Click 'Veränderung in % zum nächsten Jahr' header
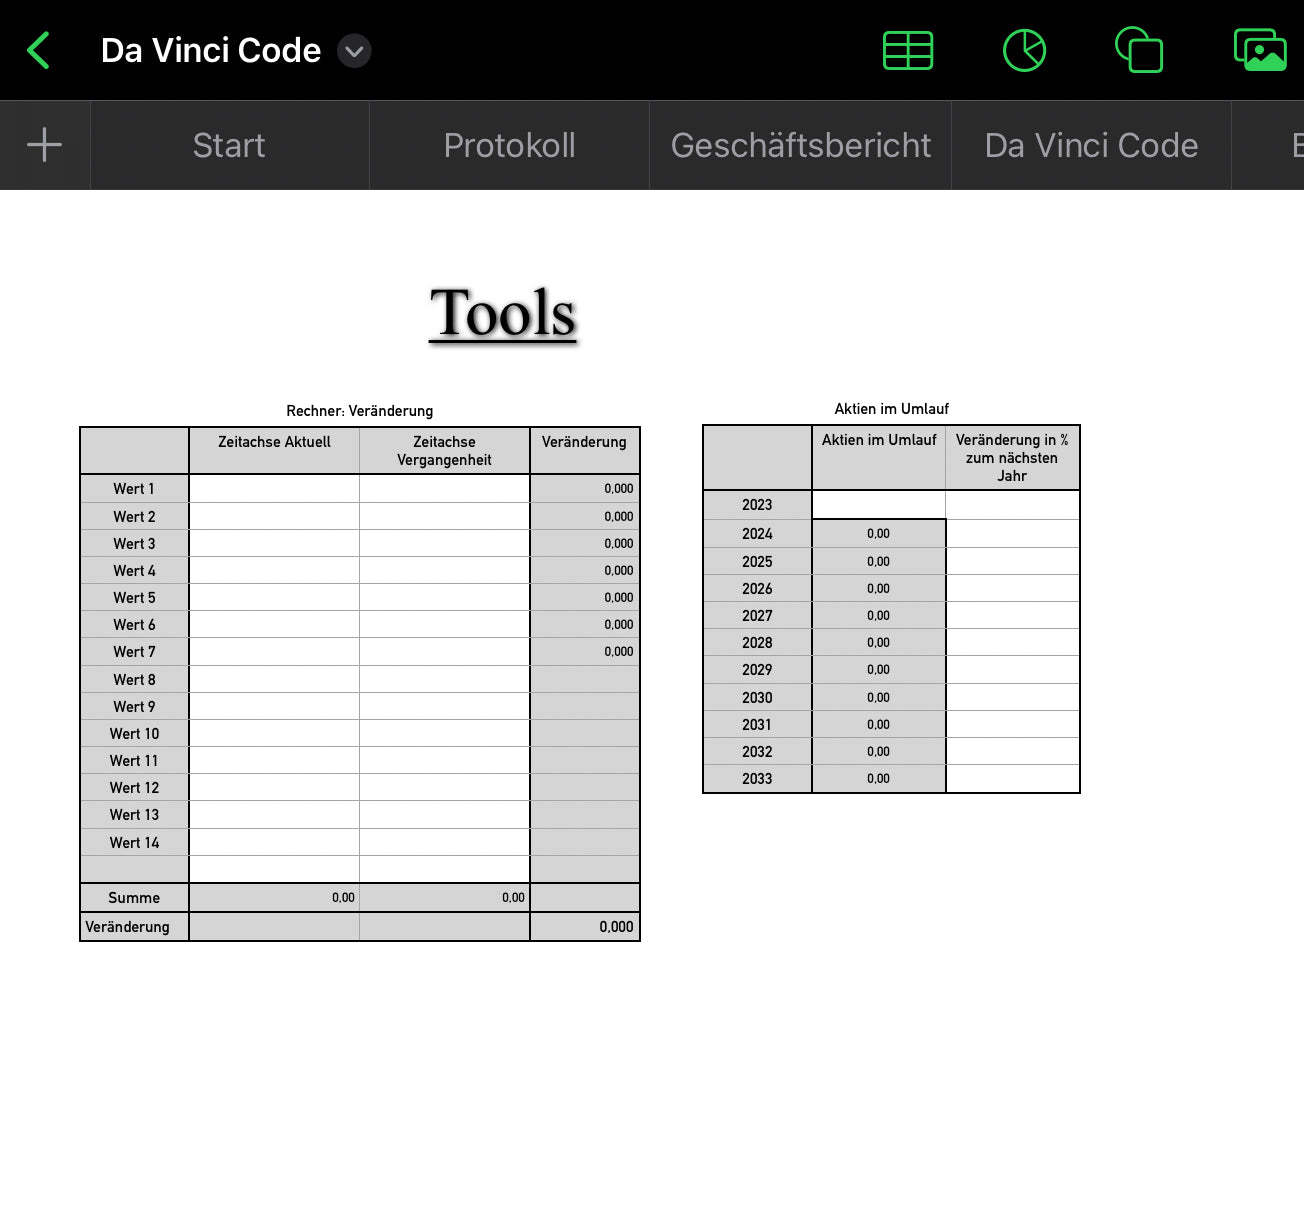The height and width of the screenshot is (1210, 1304). [x=1012, y=458]
